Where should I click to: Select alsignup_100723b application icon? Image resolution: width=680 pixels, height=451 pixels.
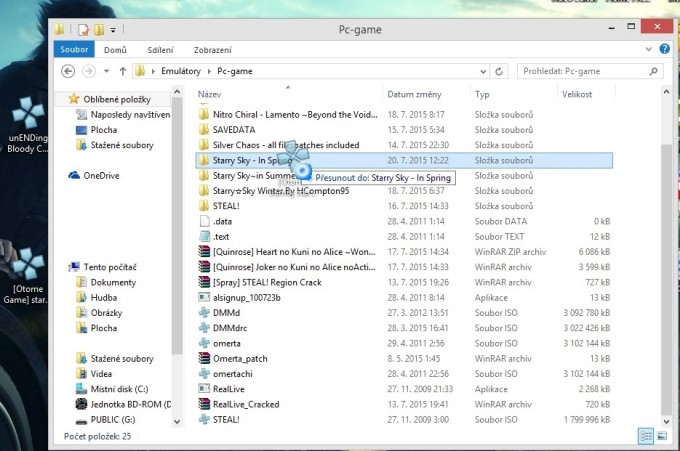(x=204, y=297)
